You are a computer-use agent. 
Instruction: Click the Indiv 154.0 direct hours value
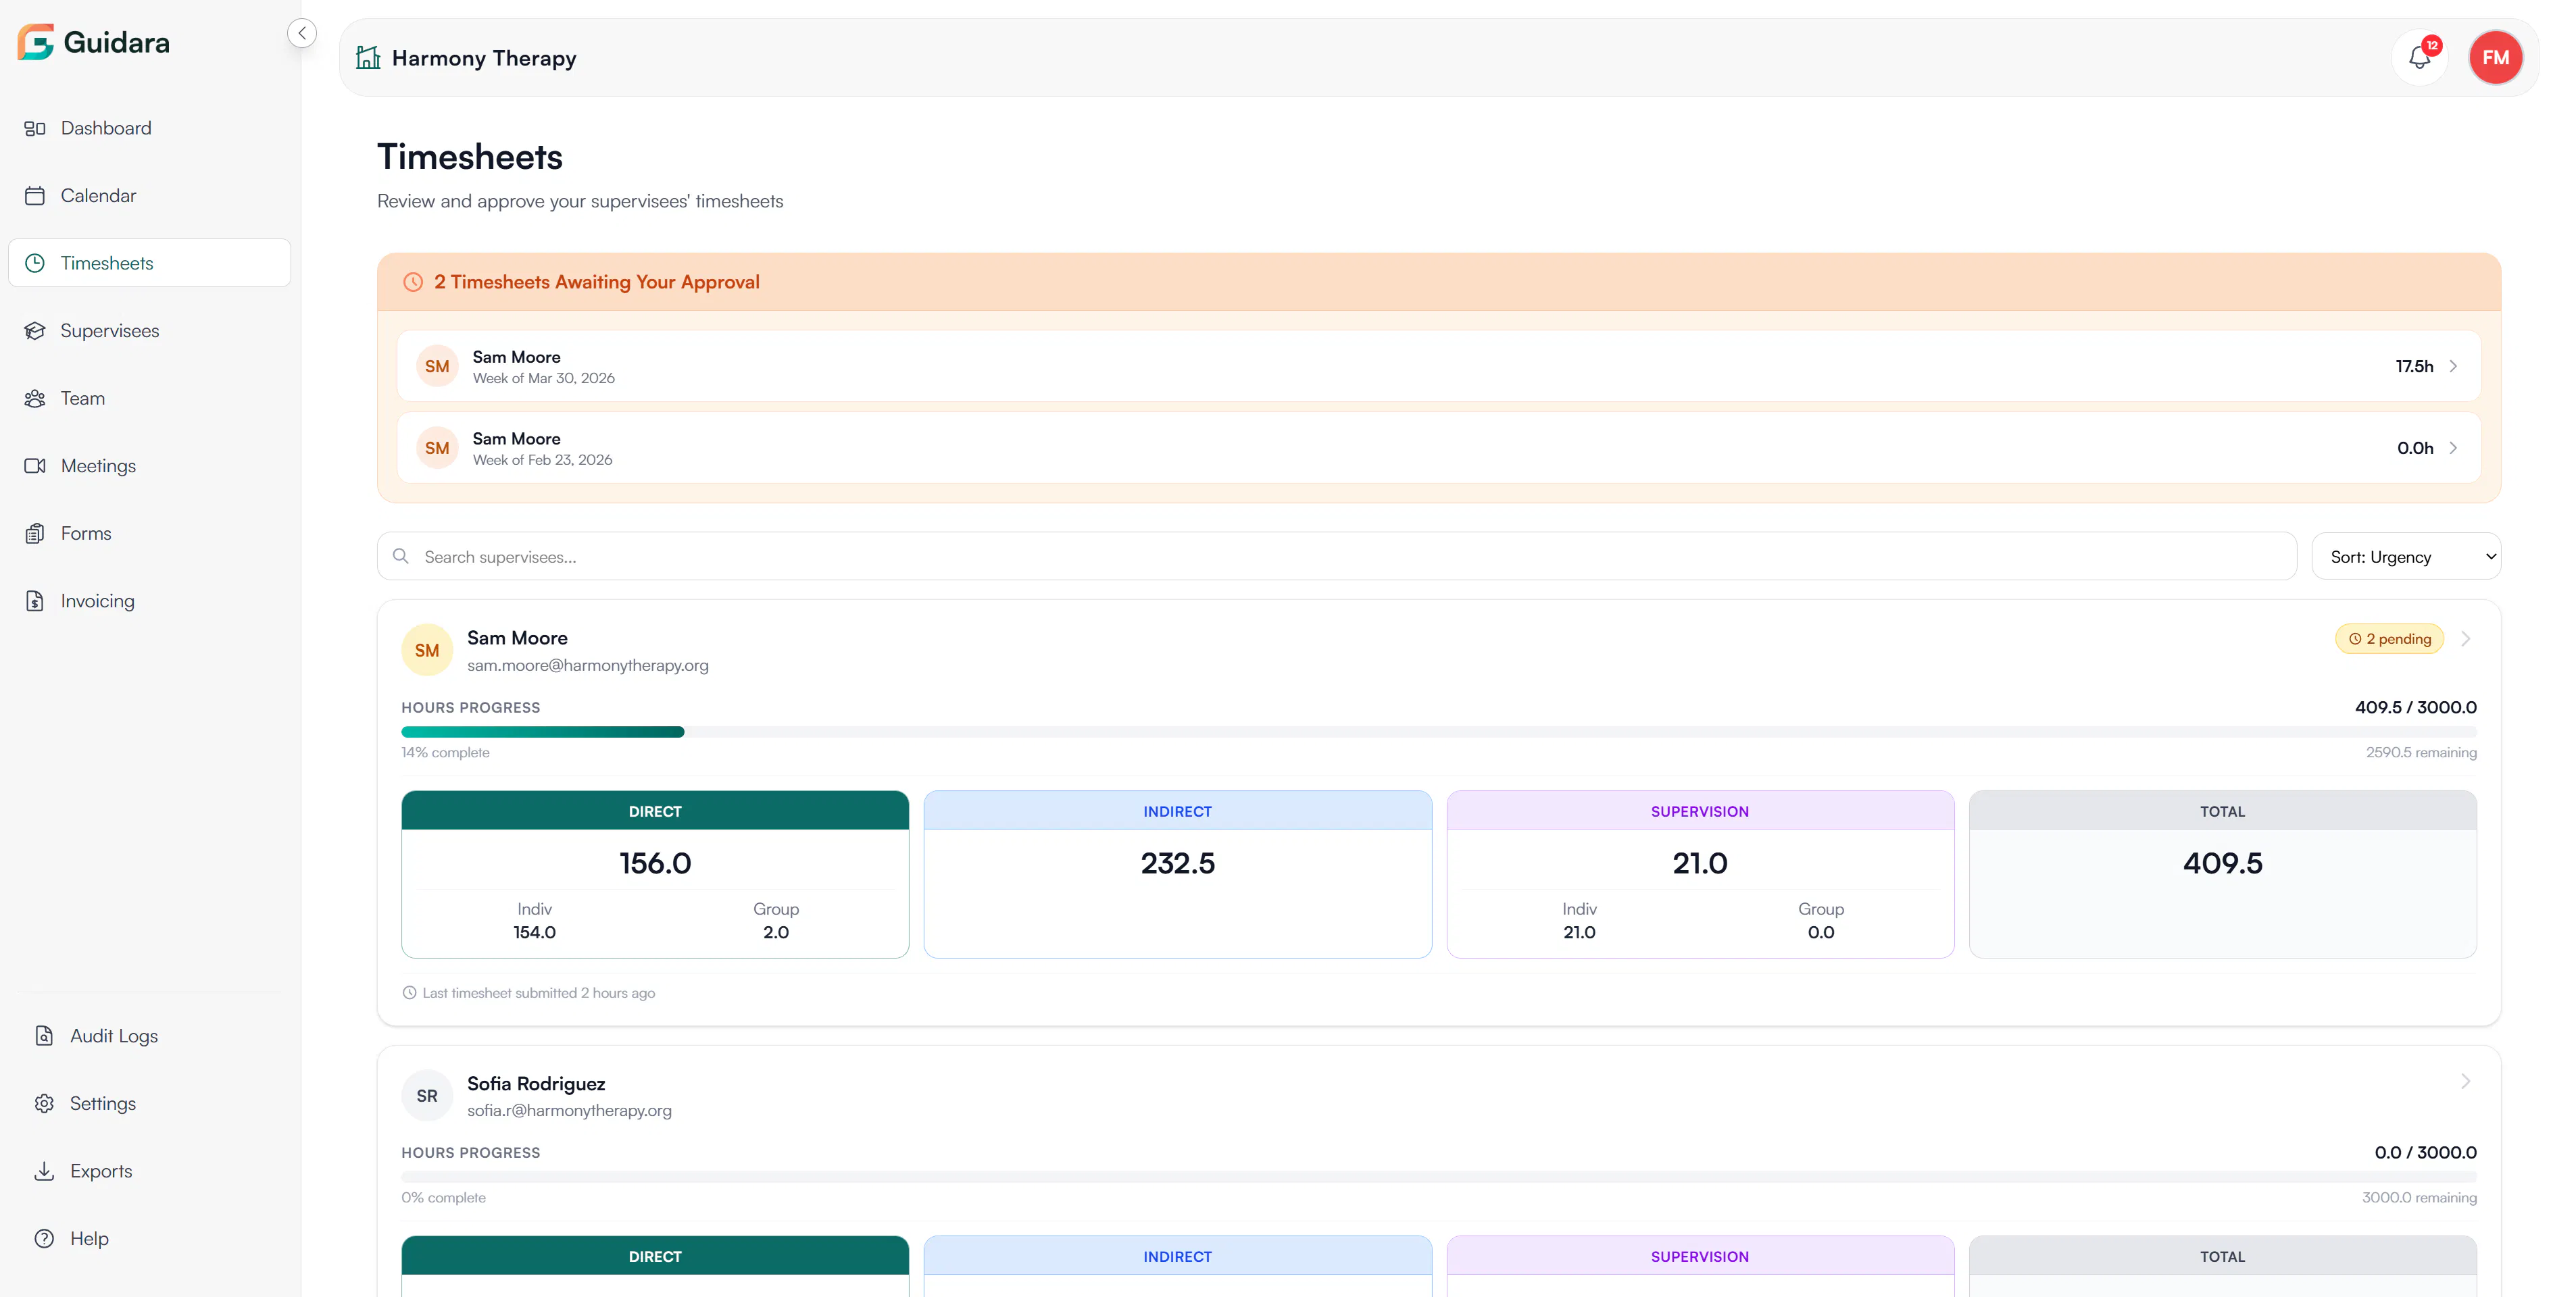(x=534, y=932)
